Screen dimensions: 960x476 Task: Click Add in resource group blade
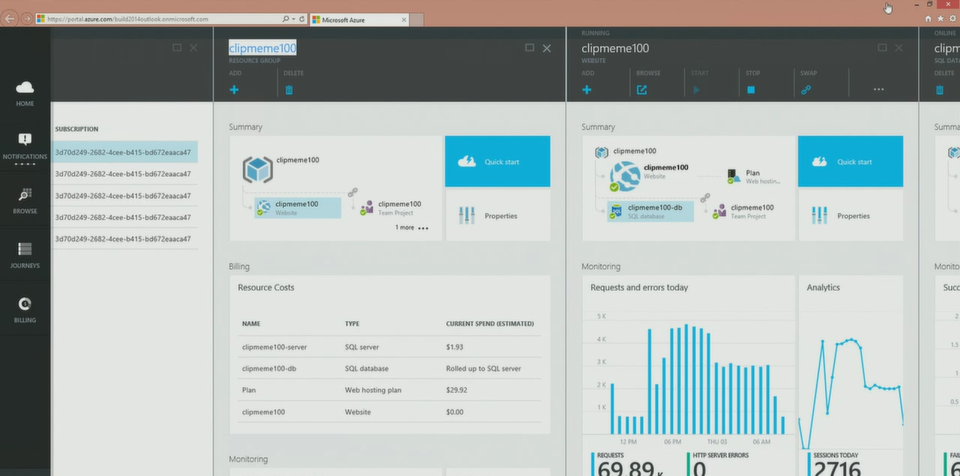tap(234, 90)
